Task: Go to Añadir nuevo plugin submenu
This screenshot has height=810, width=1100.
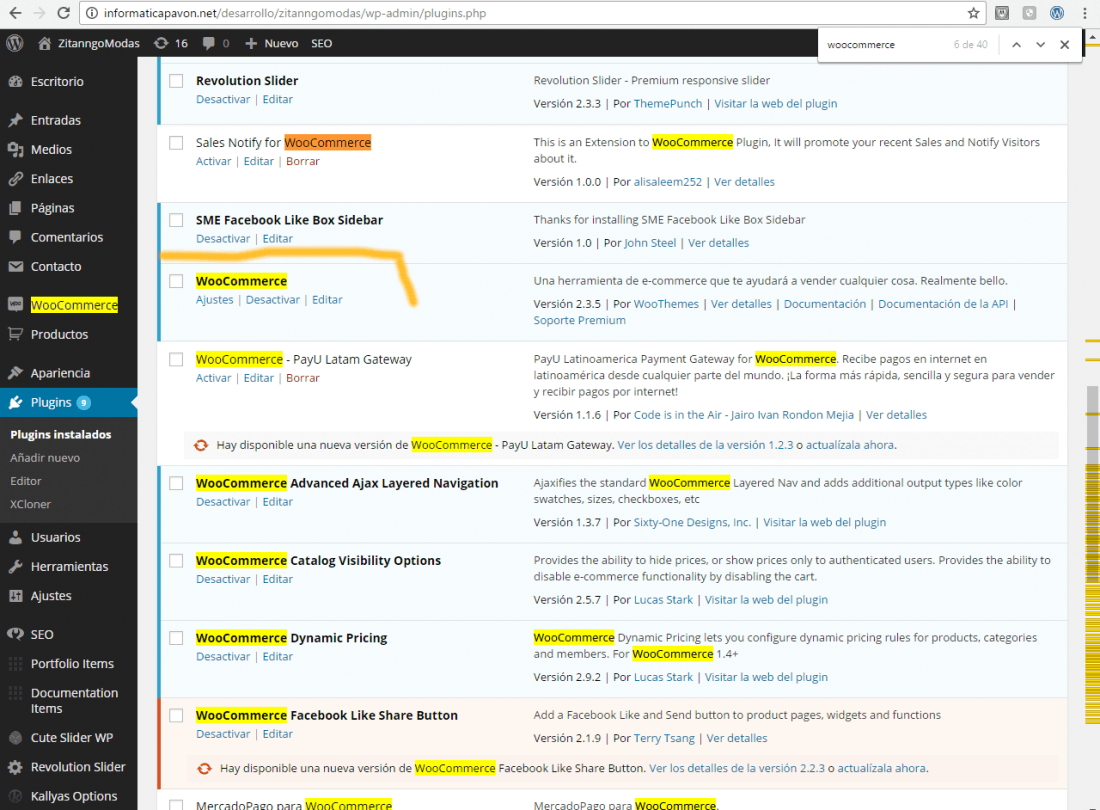Action: (x=45, y=458)
